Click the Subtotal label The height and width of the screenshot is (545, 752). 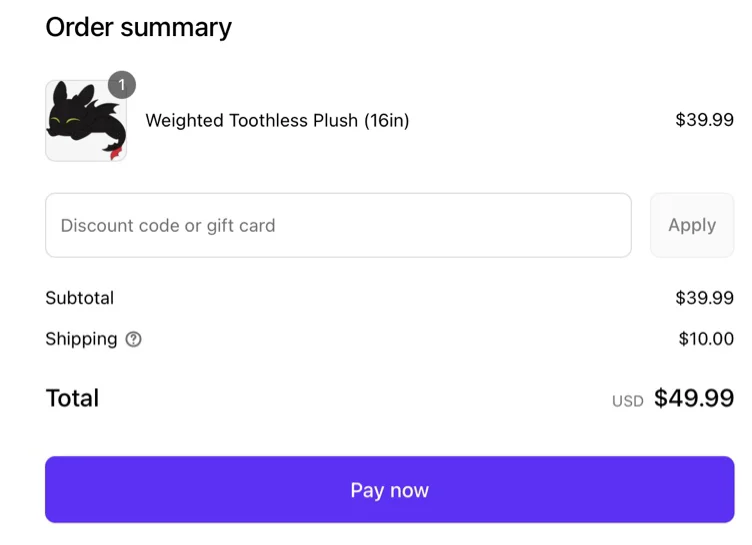pos(80,298)
